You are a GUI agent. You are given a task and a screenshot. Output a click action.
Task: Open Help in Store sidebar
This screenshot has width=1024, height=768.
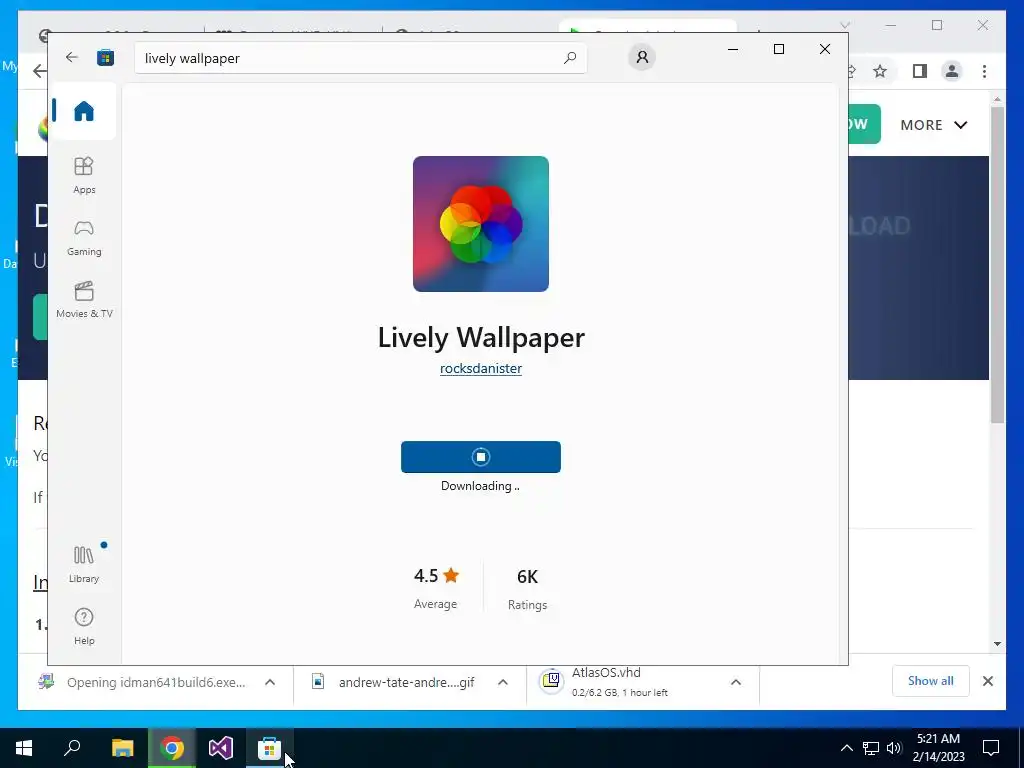[x=84, y=626]
